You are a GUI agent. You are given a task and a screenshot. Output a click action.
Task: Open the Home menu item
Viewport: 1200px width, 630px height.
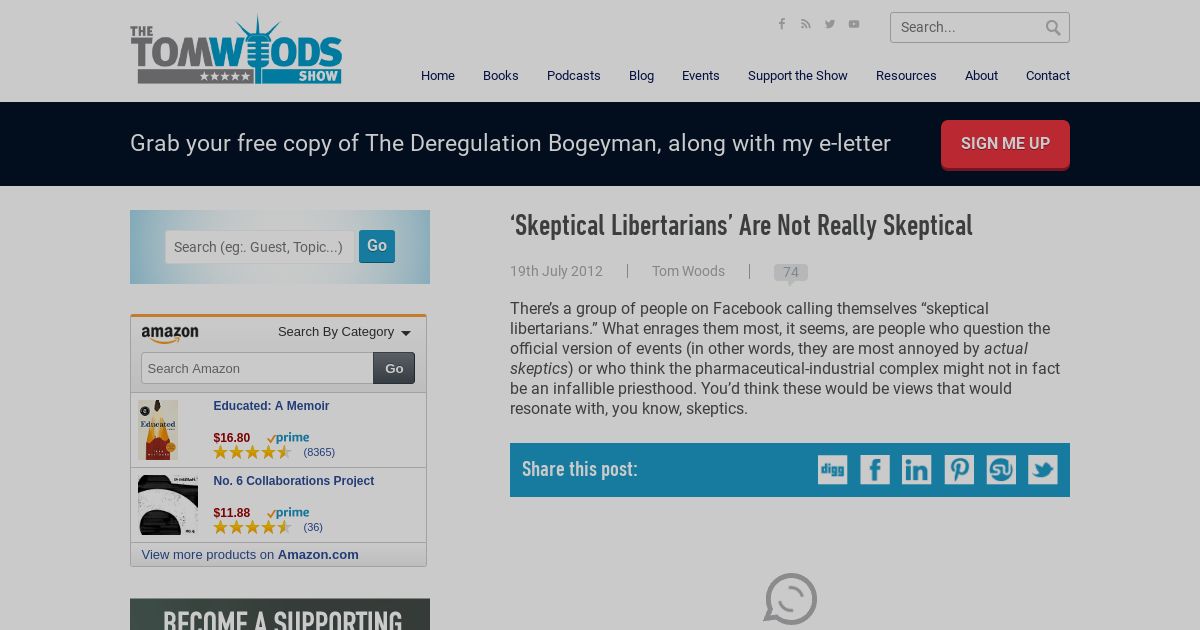pyautogui.click(x=438, y=76)
